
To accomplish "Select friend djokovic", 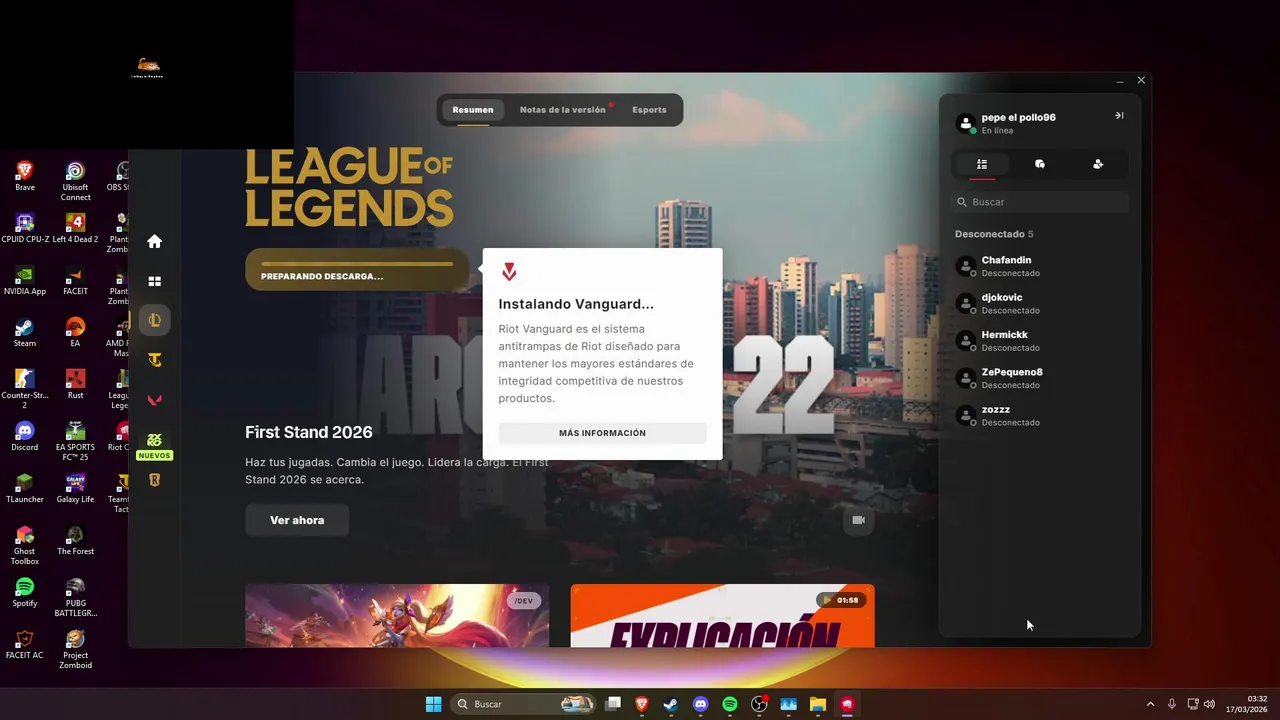I will pos(1040,303).
